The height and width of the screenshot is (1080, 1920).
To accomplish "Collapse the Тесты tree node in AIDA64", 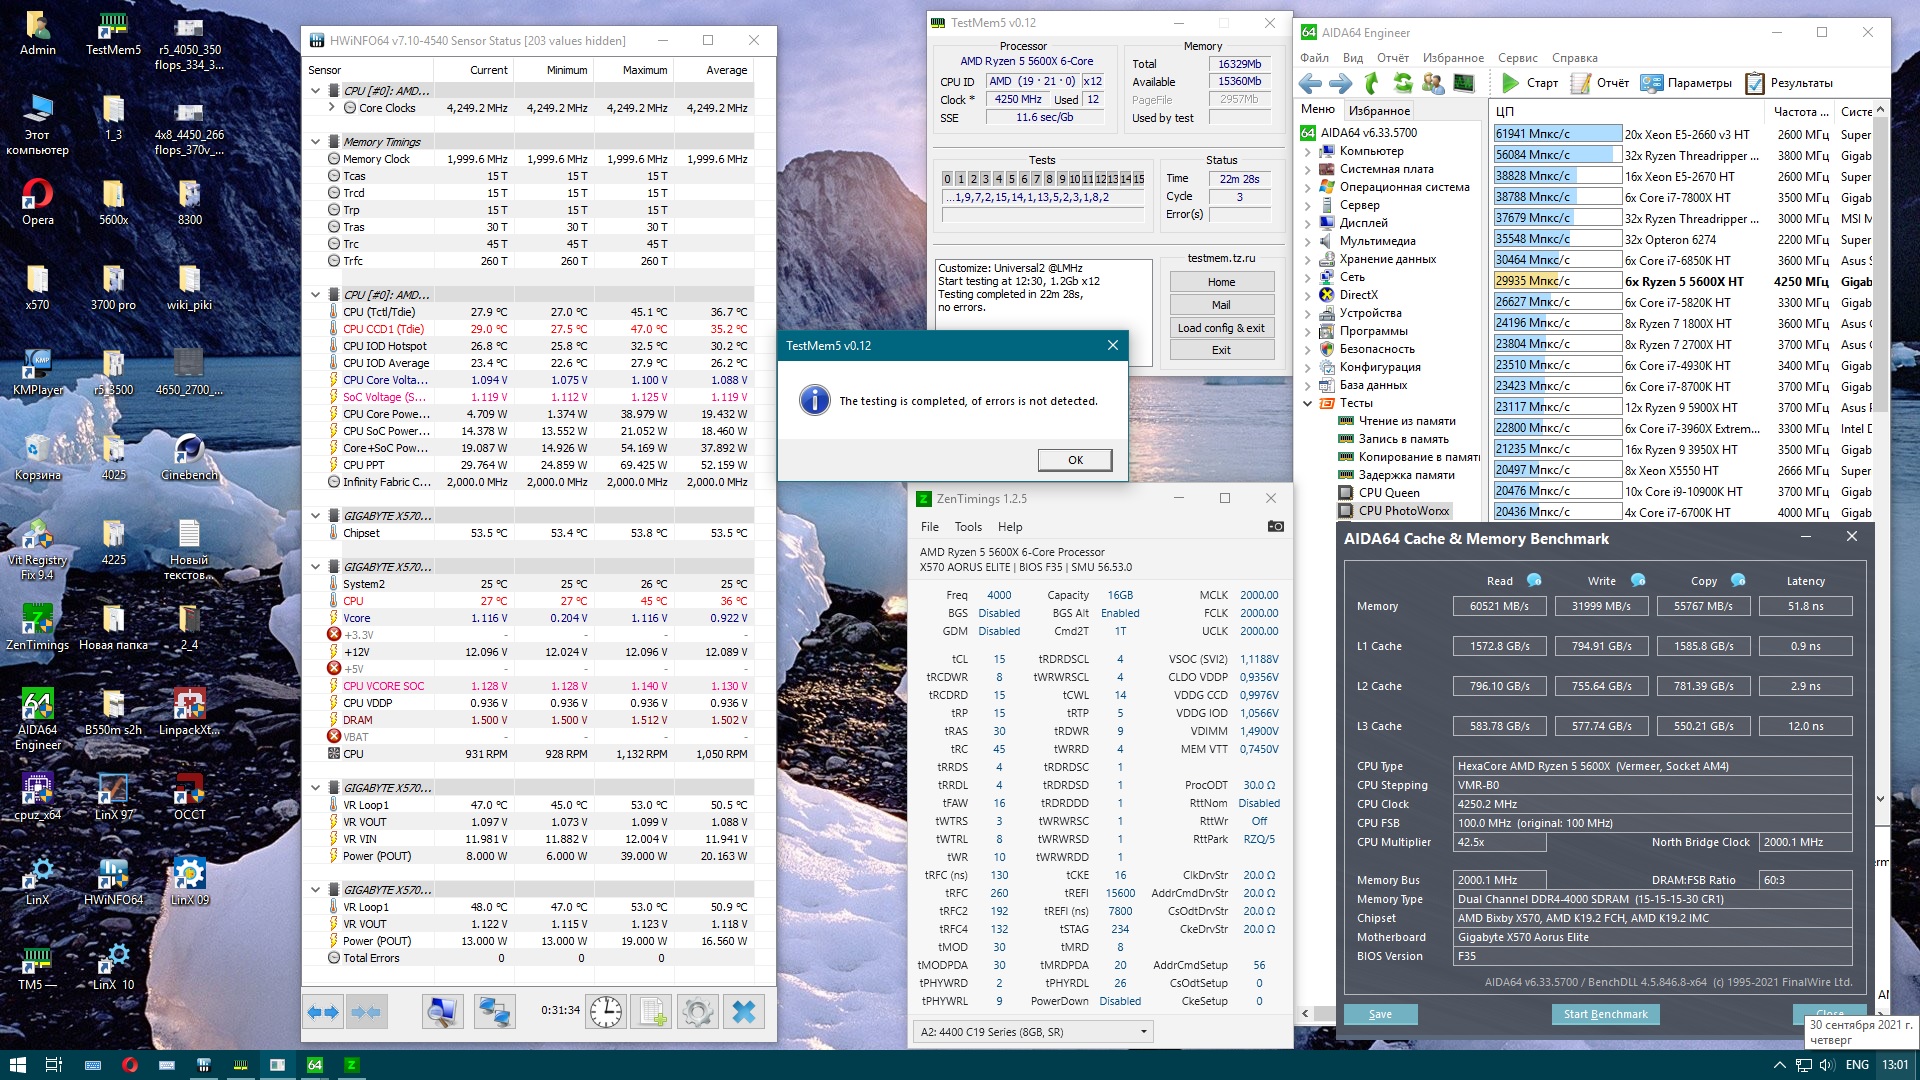I will 1307,403.
